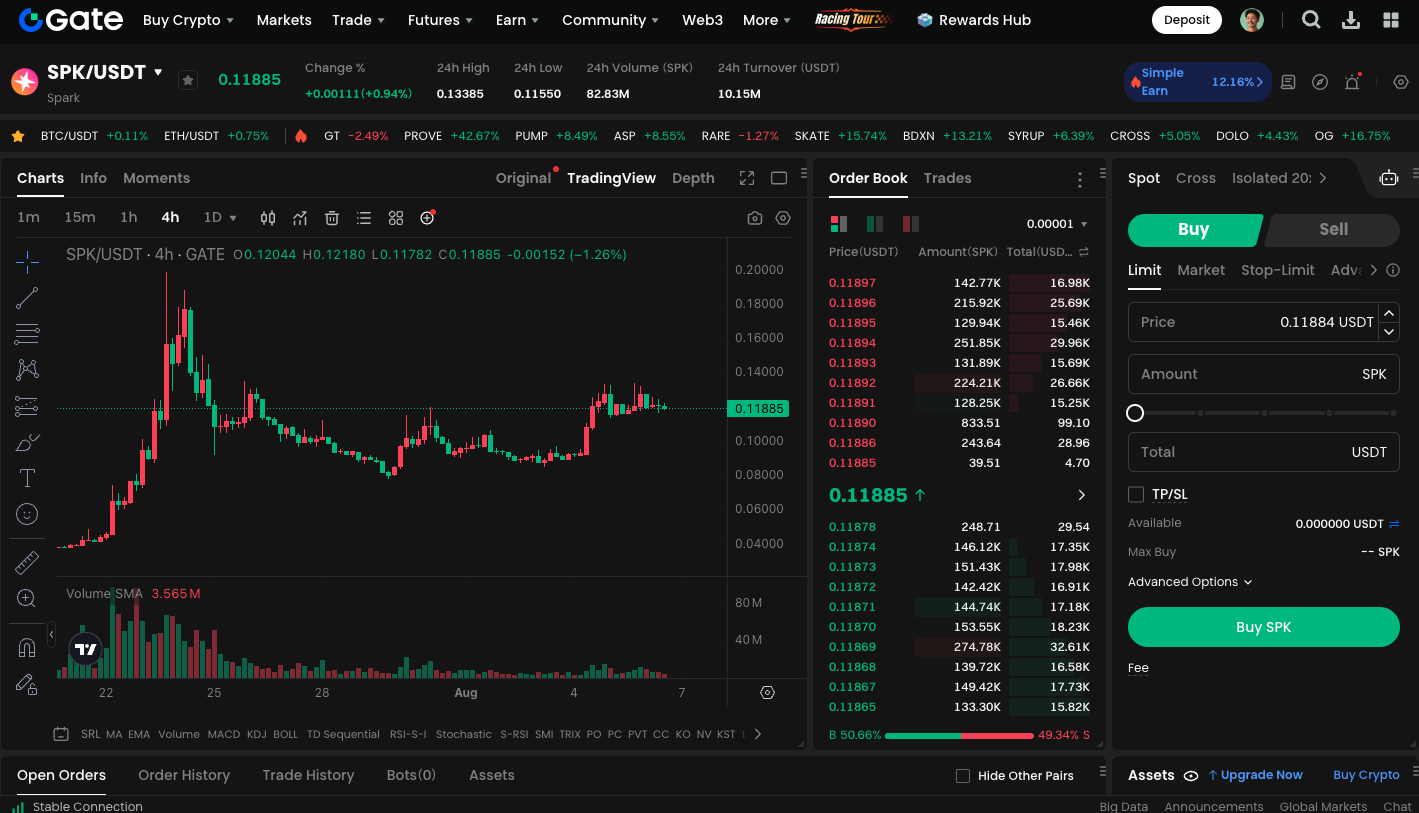Open the pattern drawing tools

coord(27,370)
